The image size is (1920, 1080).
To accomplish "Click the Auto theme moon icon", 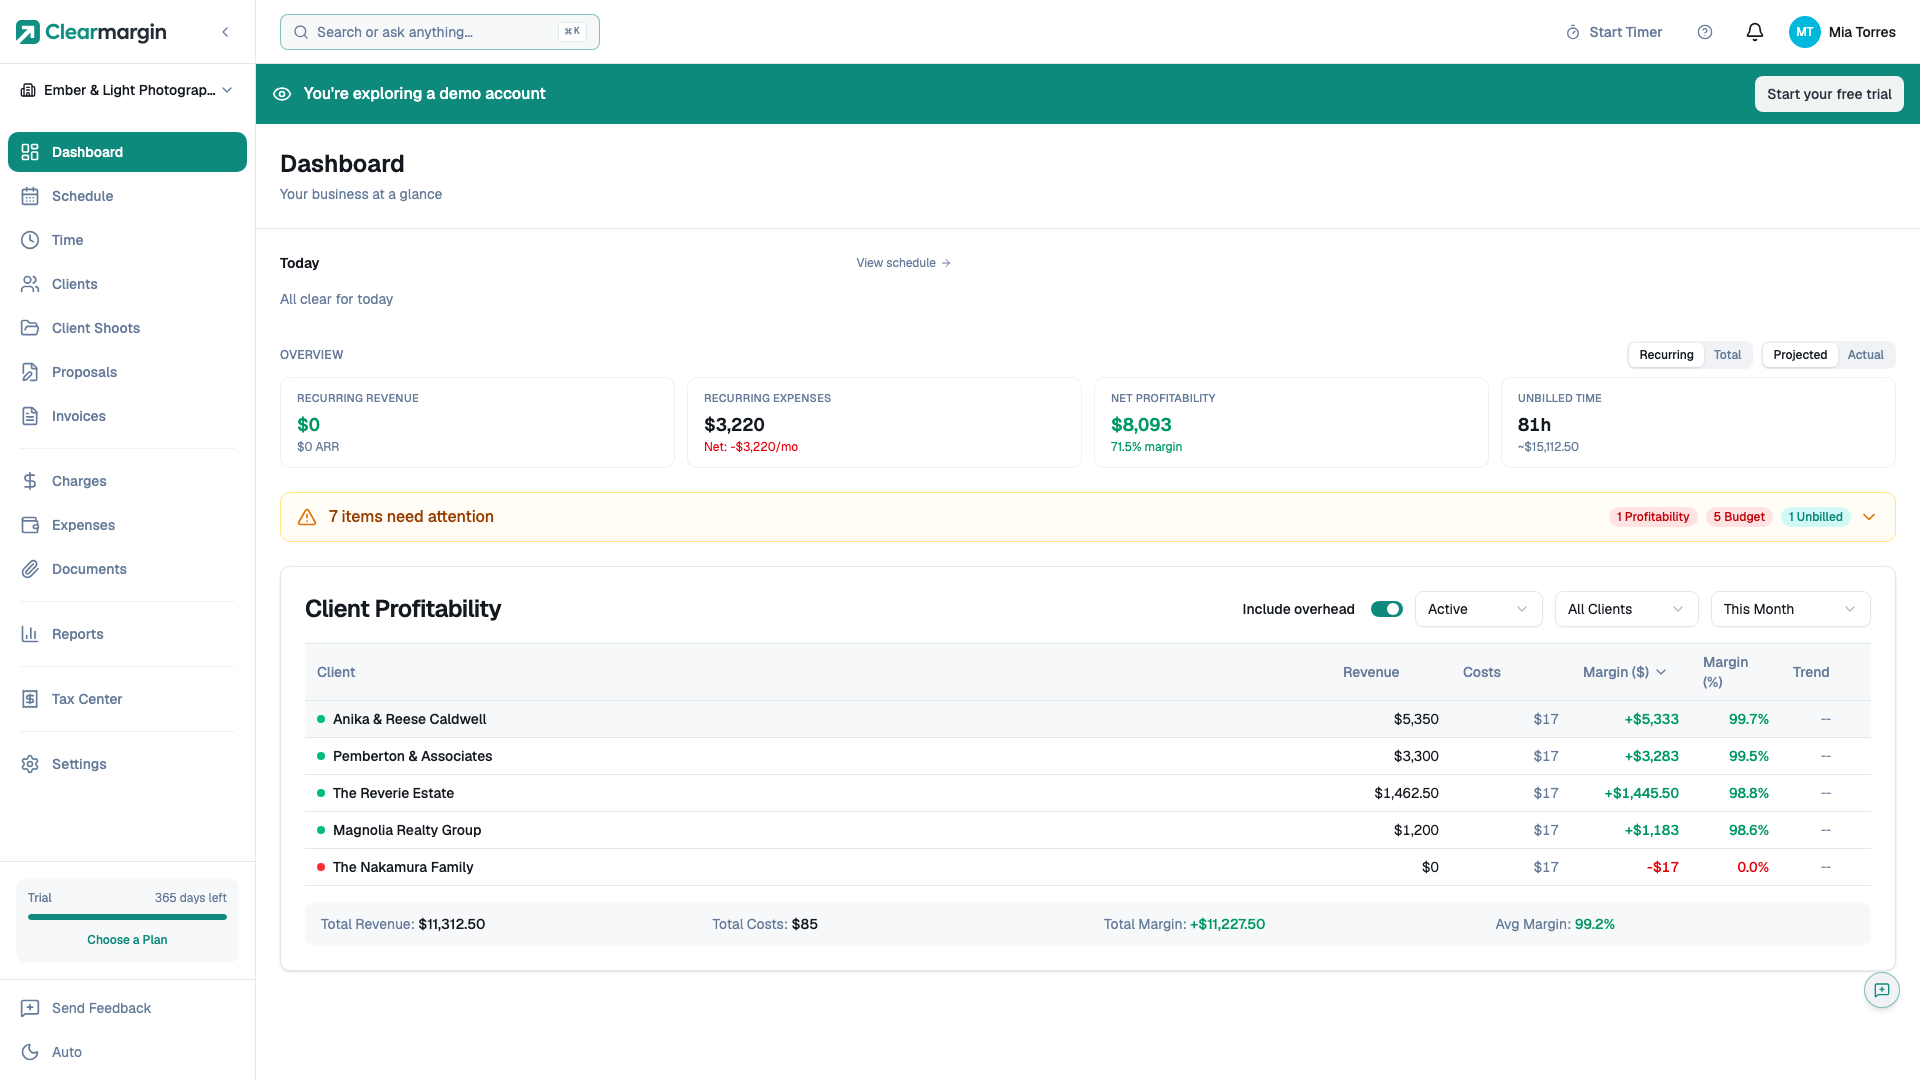I will point(30,1052).
